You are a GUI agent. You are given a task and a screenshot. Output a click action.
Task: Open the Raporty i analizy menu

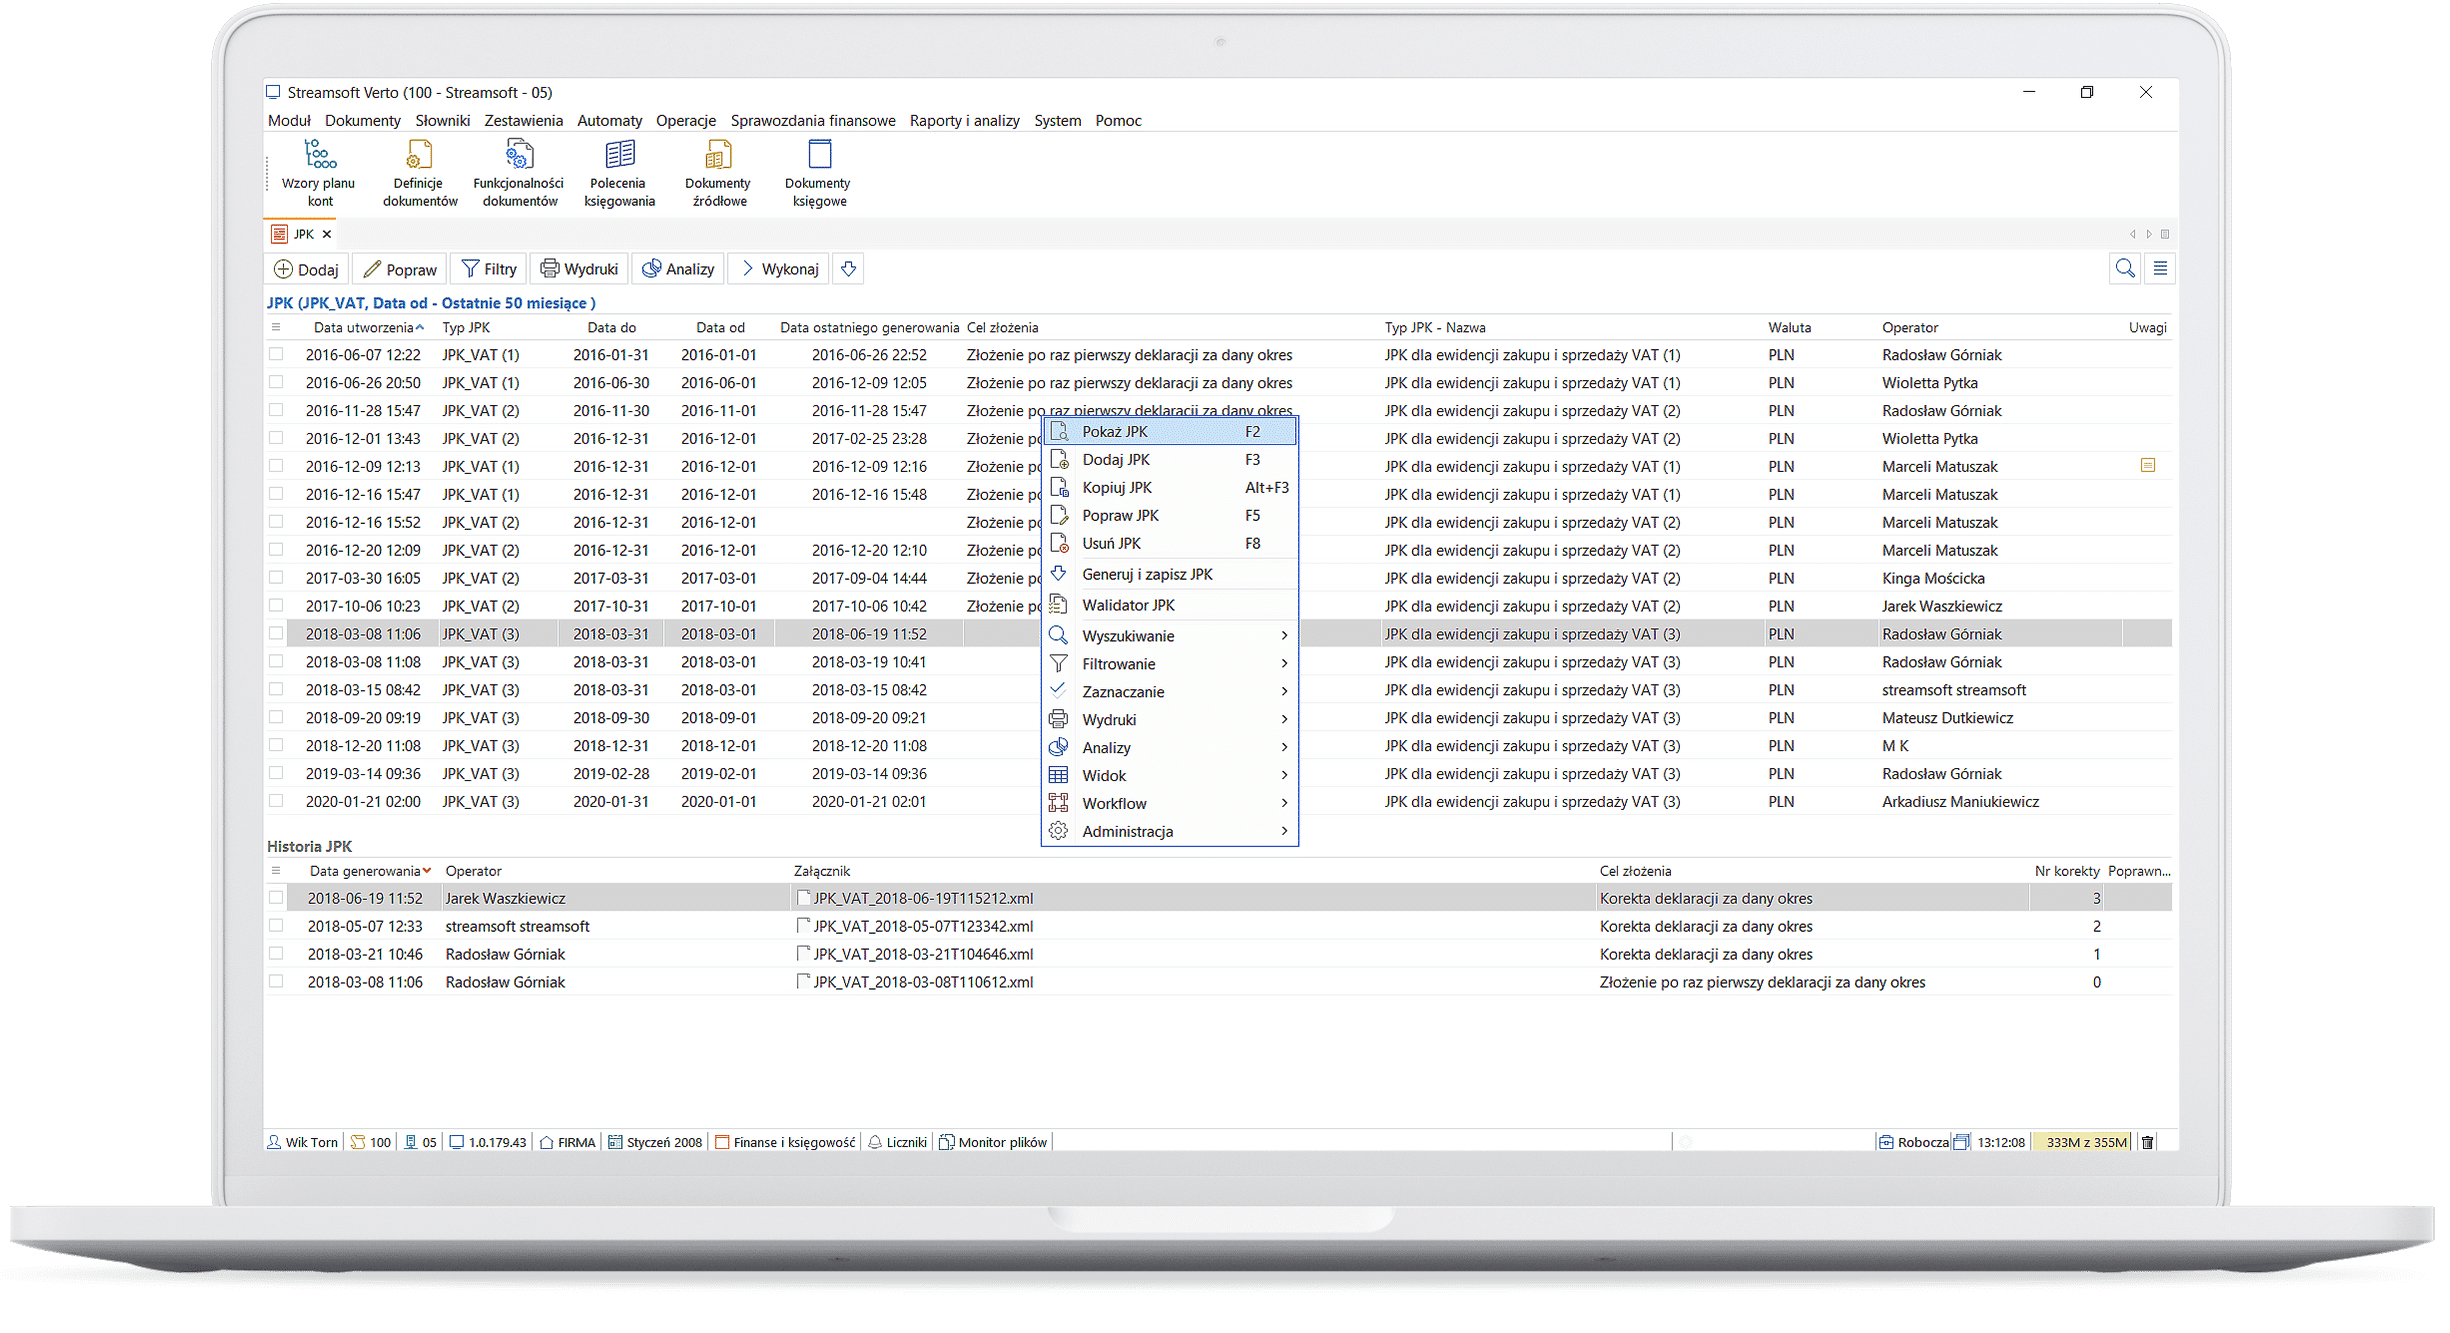tap(964, 120)
